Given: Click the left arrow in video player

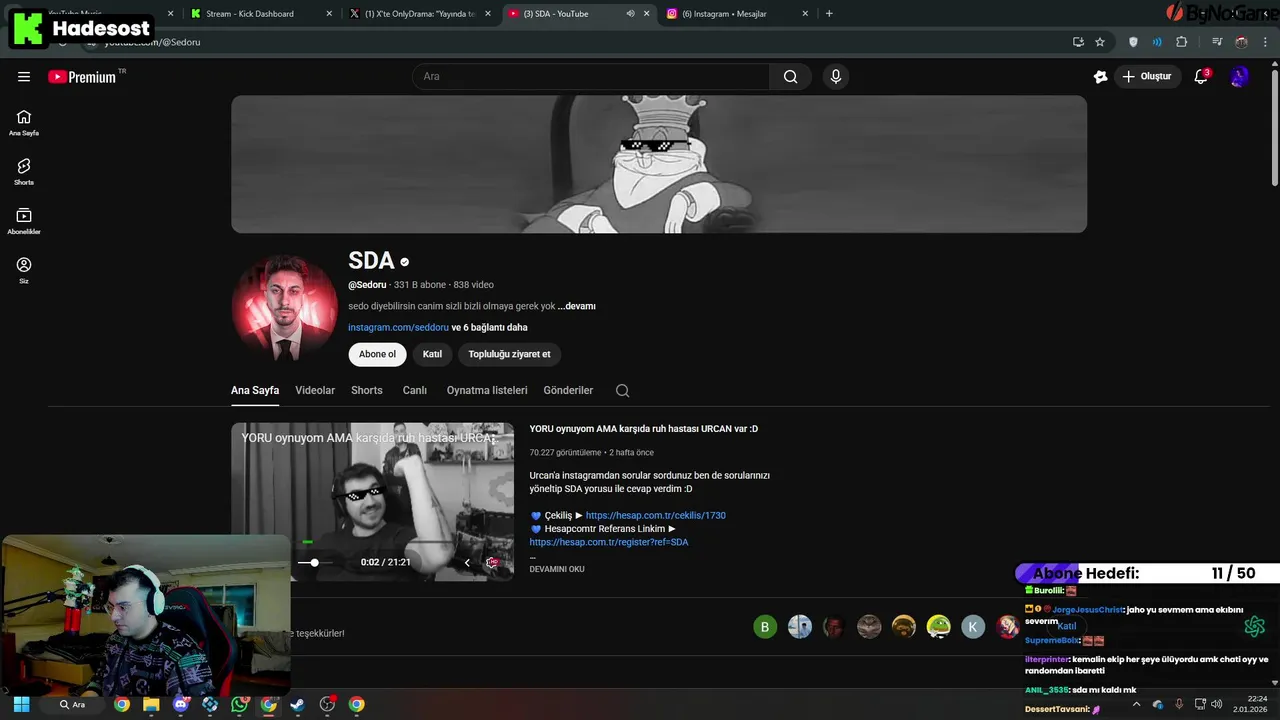Looking at the screenshot, I should coord(467,563).
